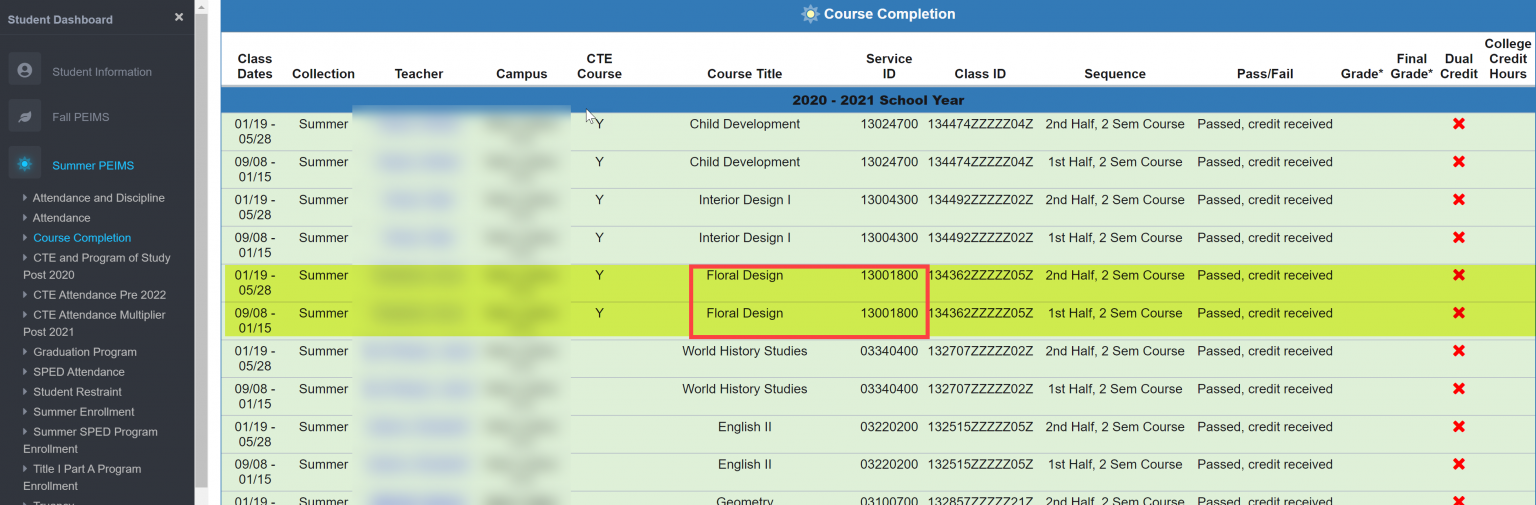Click Dual Credit X for Interior Design I 2nd Half
This screenshot has width=1536, height=505.
click(x=1458, y=200)
